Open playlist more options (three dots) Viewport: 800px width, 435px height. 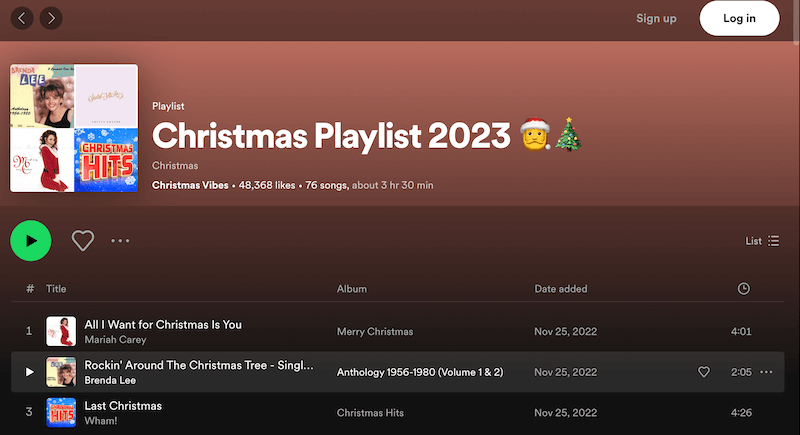coord(121,240)
